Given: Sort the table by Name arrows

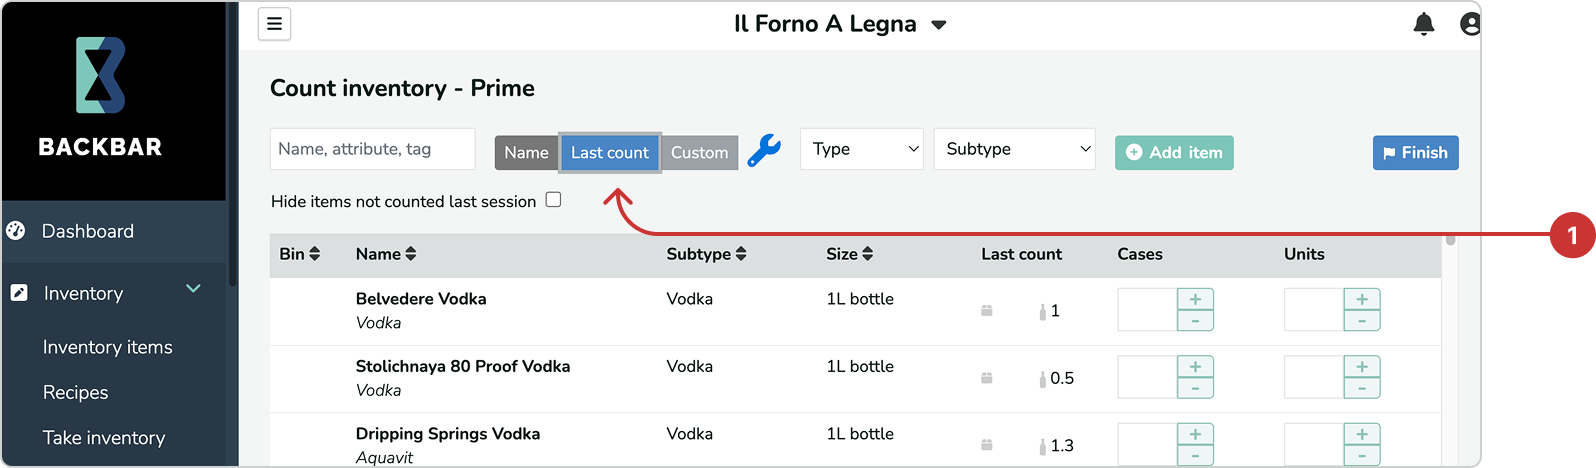Looking at the screenshot, I should tap(410, 254).
